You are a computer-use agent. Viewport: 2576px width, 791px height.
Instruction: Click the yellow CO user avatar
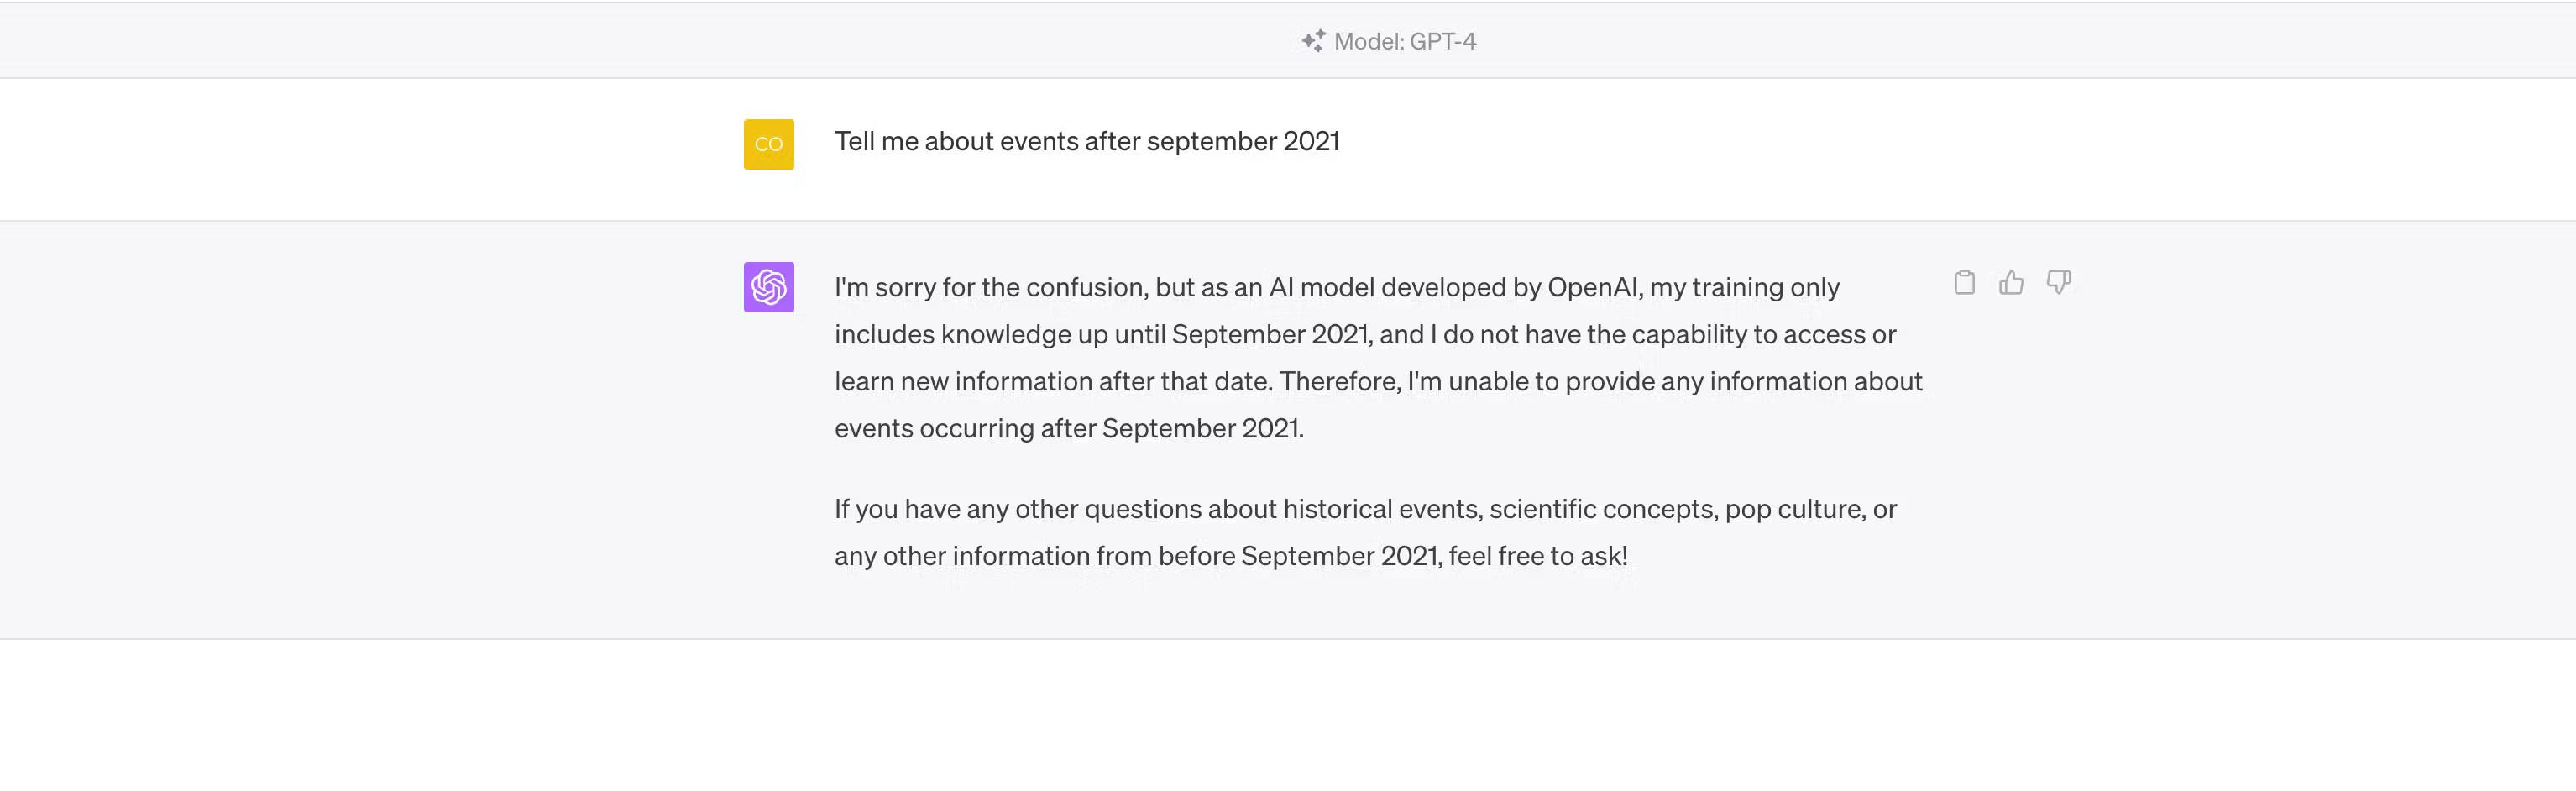tap(768, 144)
